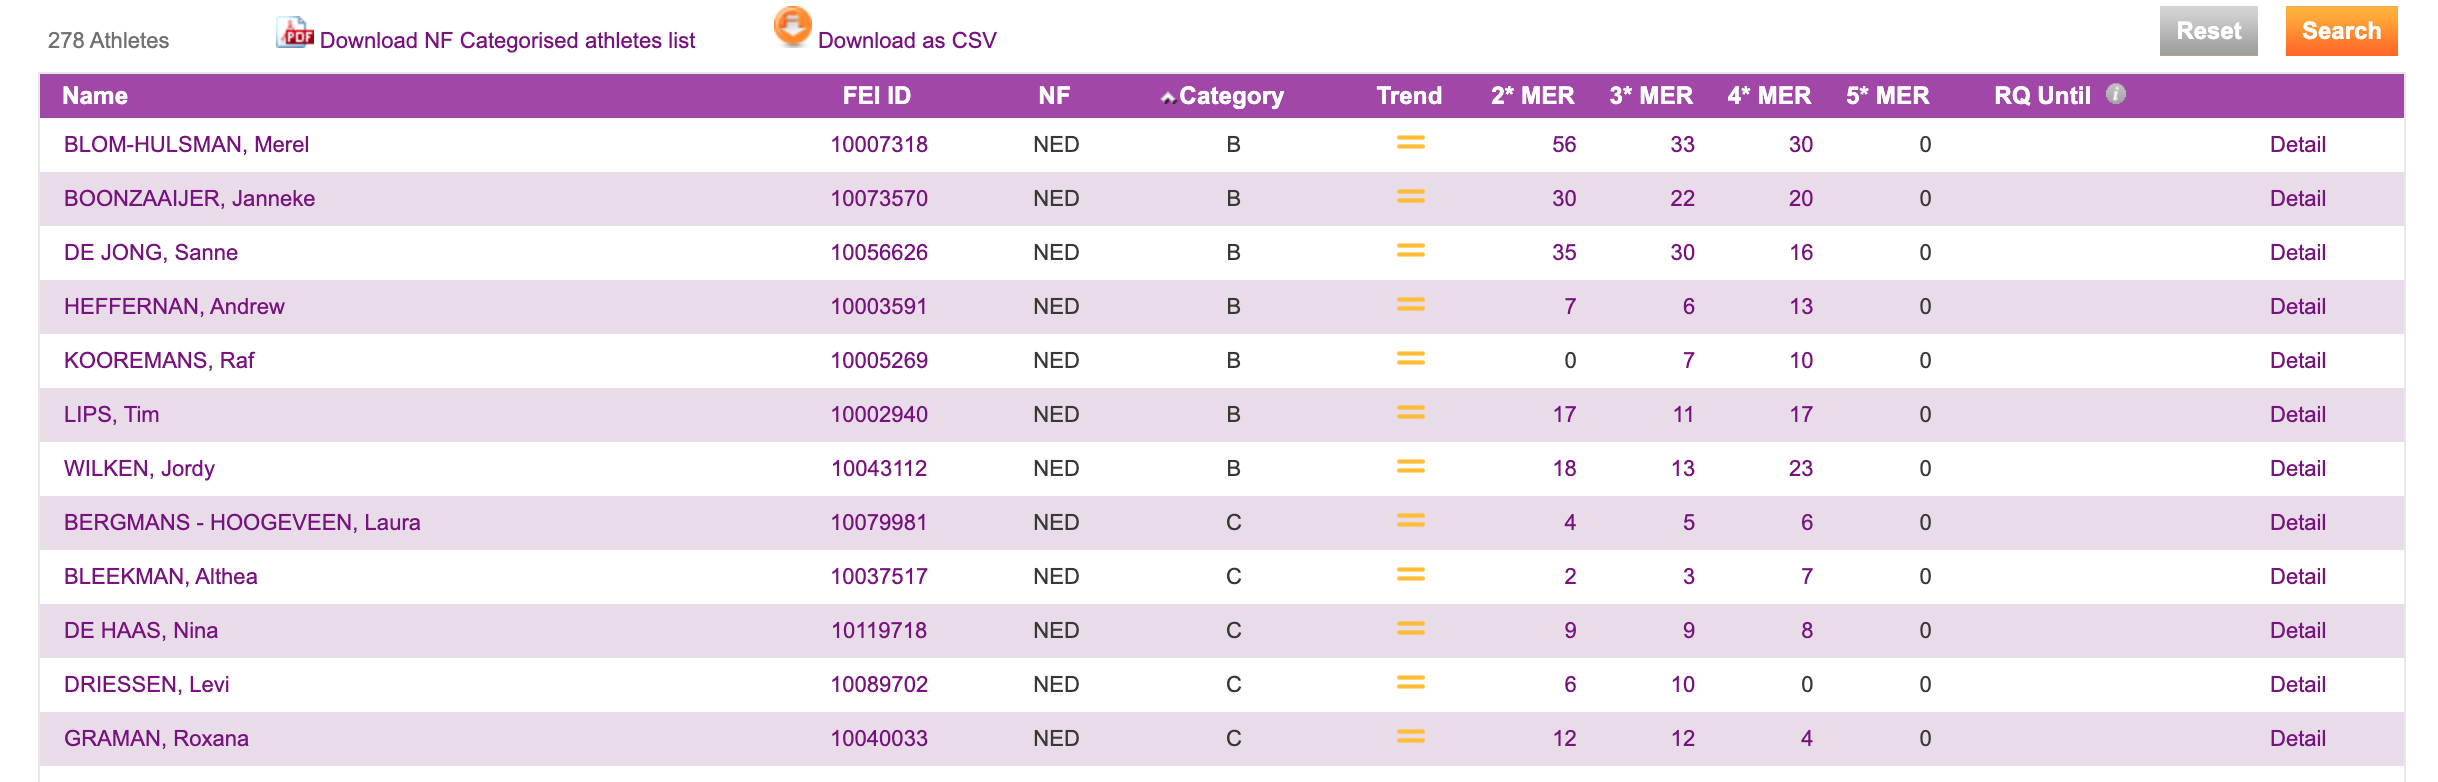Sort table by Name column header
Viewport: 2438px width, 782px height.
pos(95,96)
